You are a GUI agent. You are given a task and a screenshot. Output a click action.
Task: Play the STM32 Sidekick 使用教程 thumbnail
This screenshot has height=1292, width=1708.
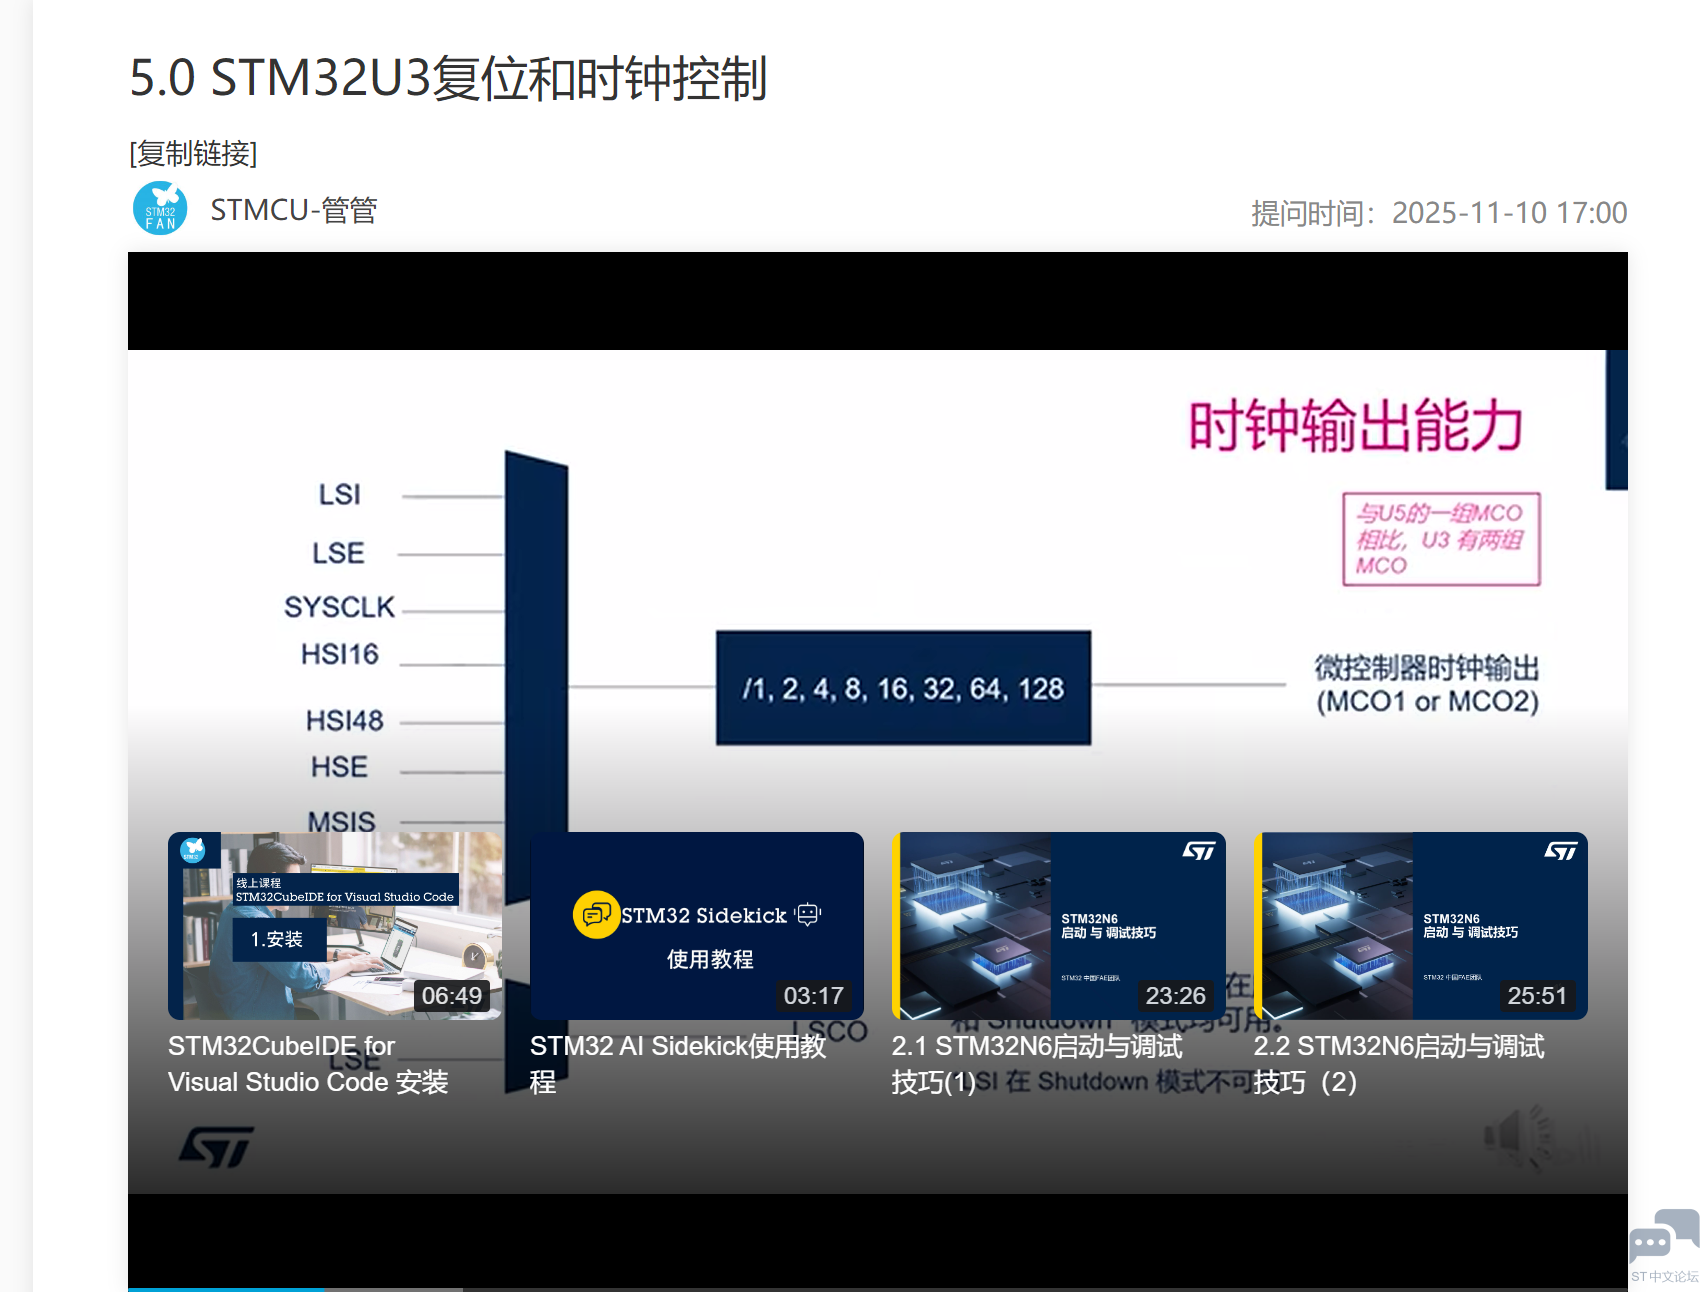[697, 926]
